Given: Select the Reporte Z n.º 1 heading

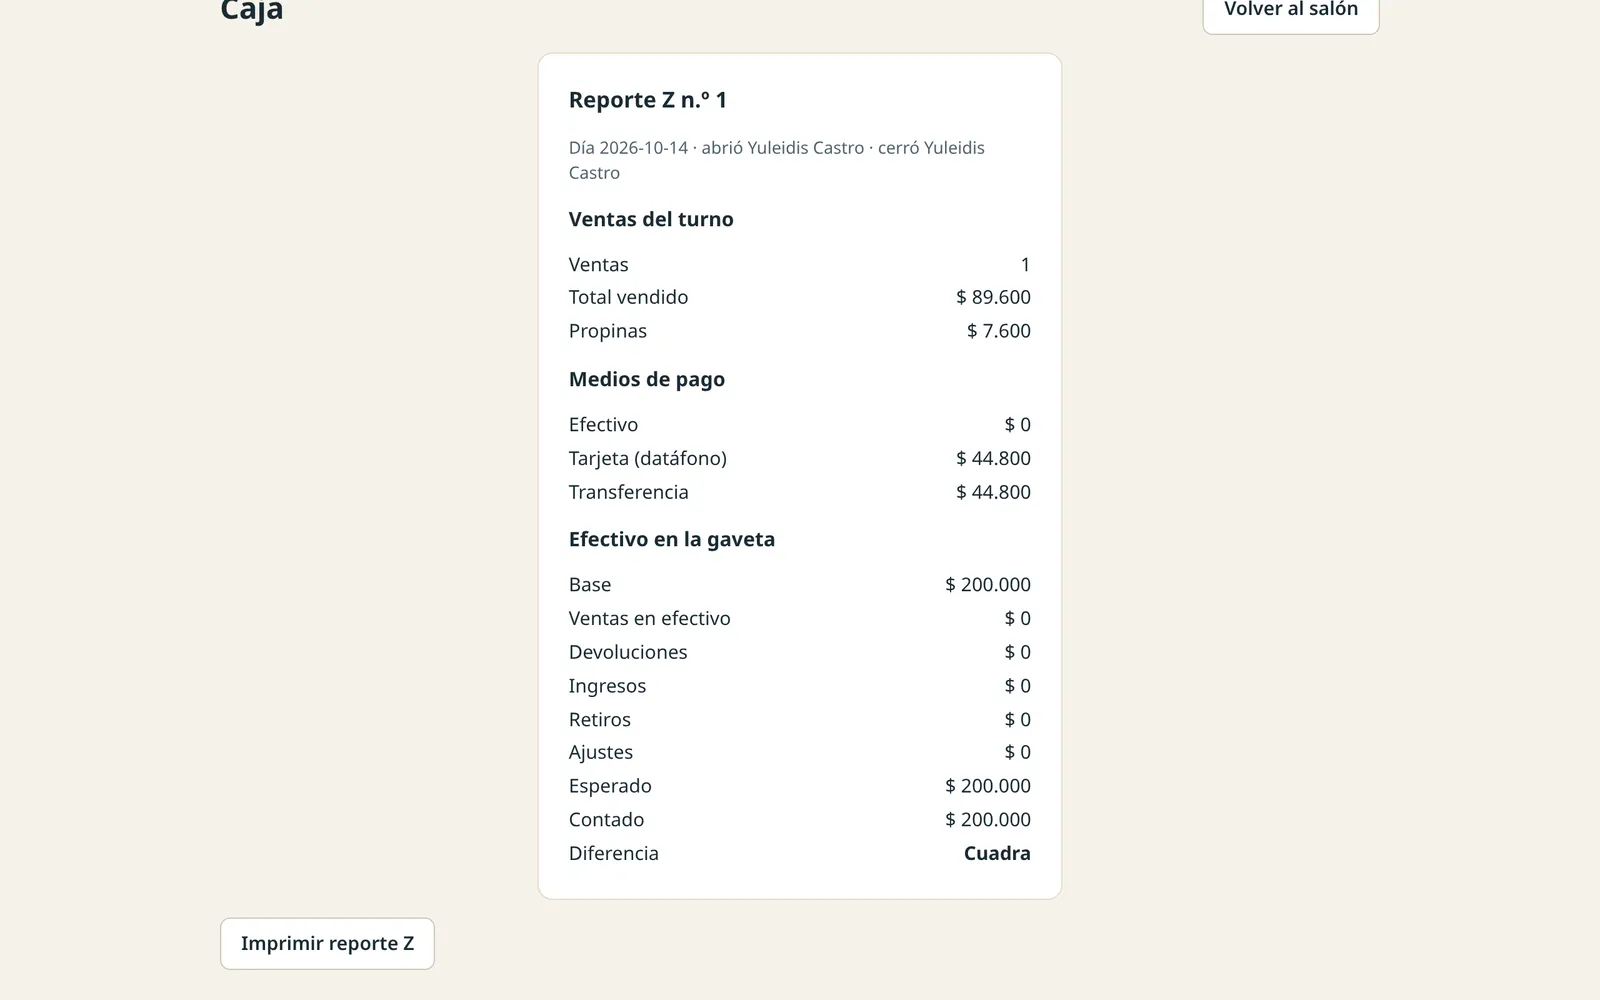Looking at the screenshot, I should click(x=648, y=100).
